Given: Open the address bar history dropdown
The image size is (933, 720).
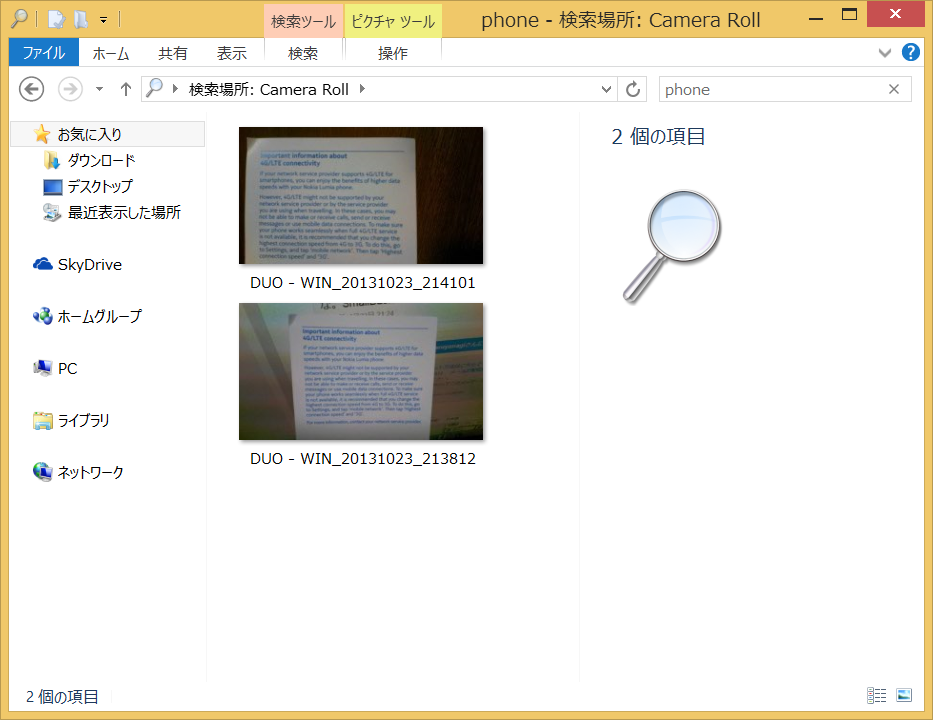Looking at the screenshot, I should tap(606, 89).
